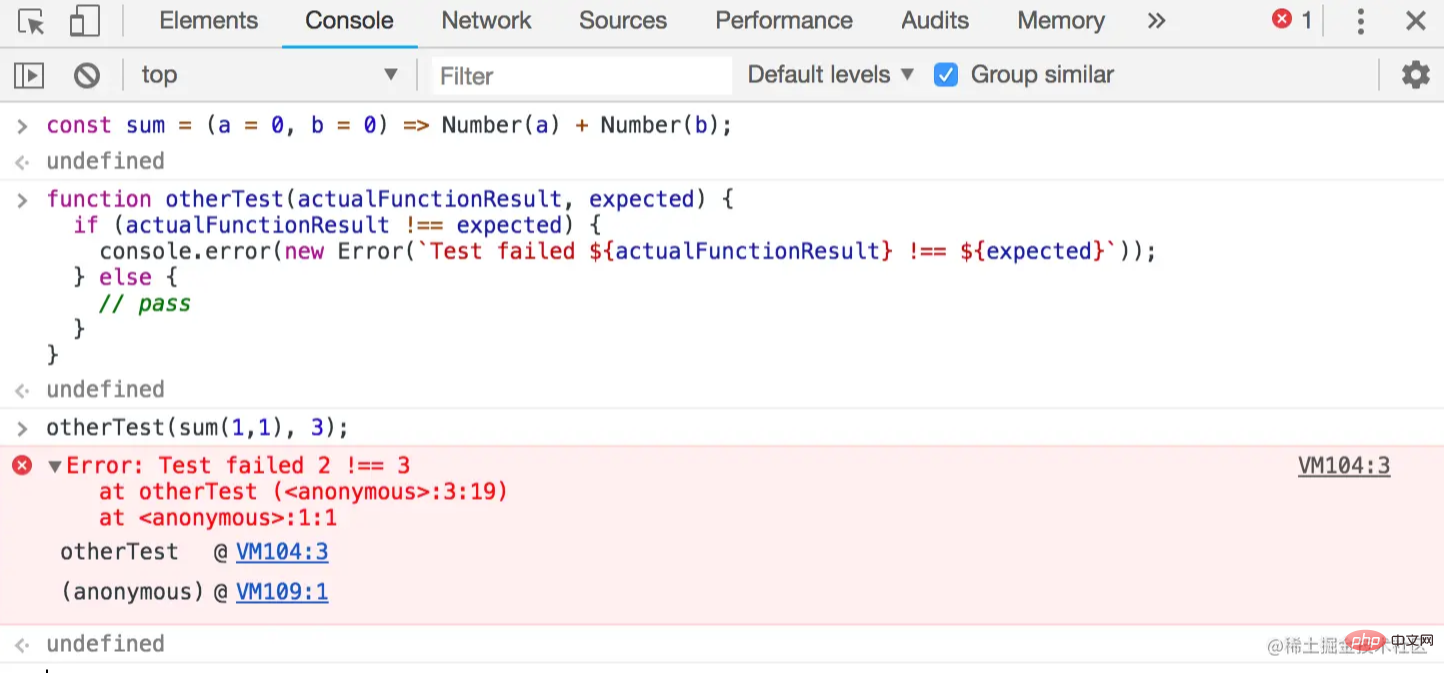The image size is (1444, 673).
Task: Click the '// pass' comment
Action: click(x=145, y=304)
